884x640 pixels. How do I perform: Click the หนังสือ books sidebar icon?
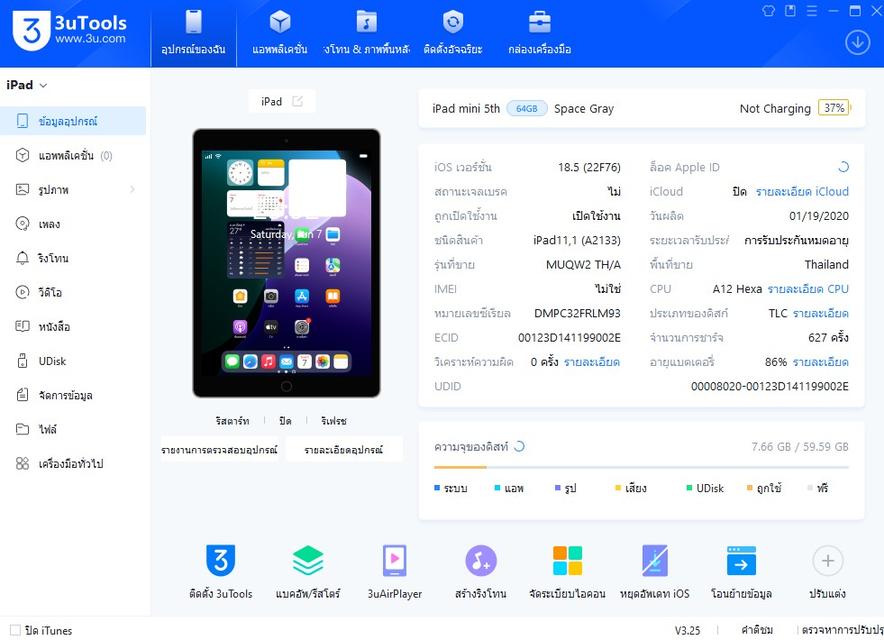[22, 326]
